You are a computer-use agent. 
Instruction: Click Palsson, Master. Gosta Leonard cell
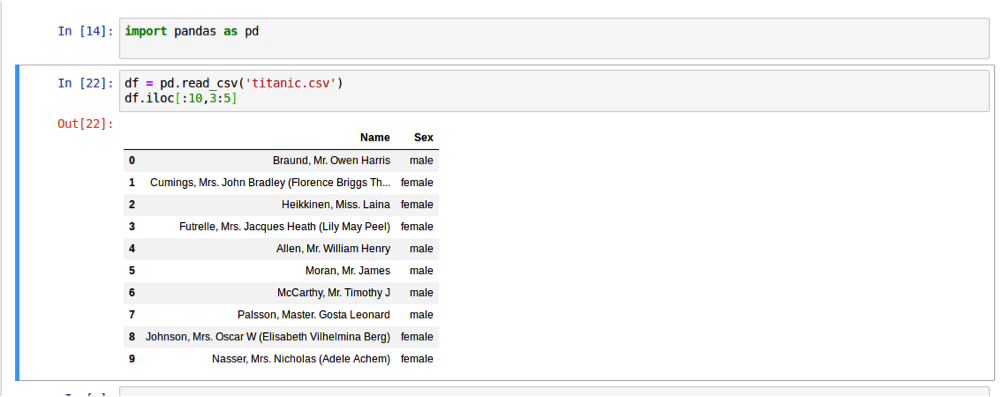pos(313,314)
